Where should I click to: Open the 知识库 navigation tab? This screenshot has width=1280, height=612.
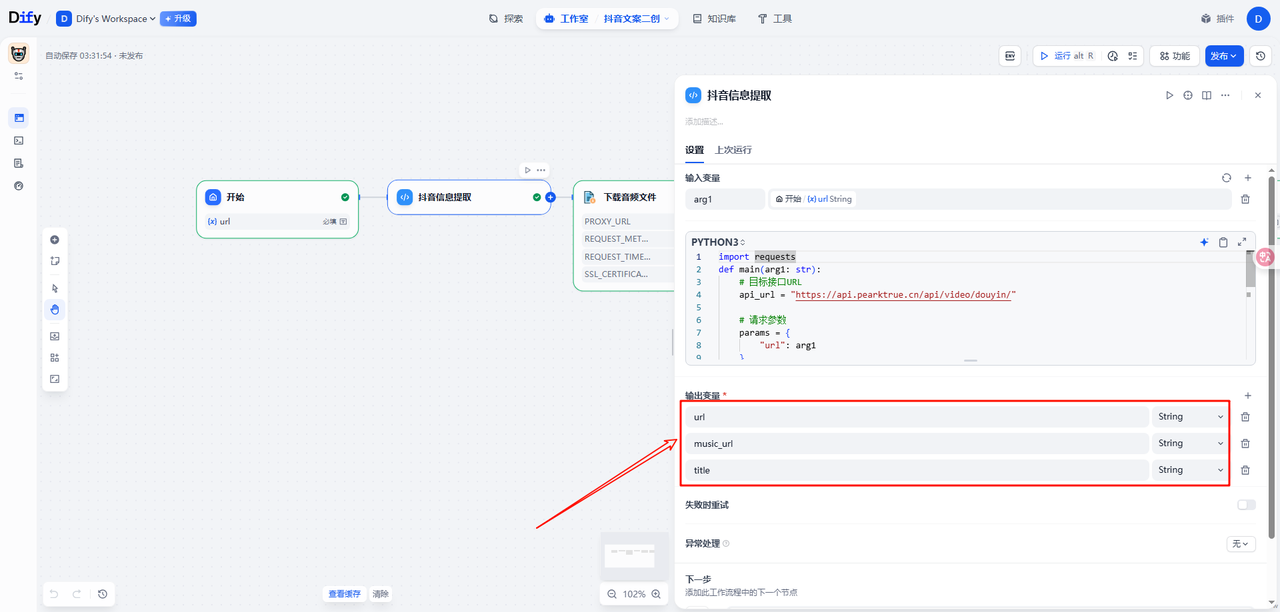point(714,19)
